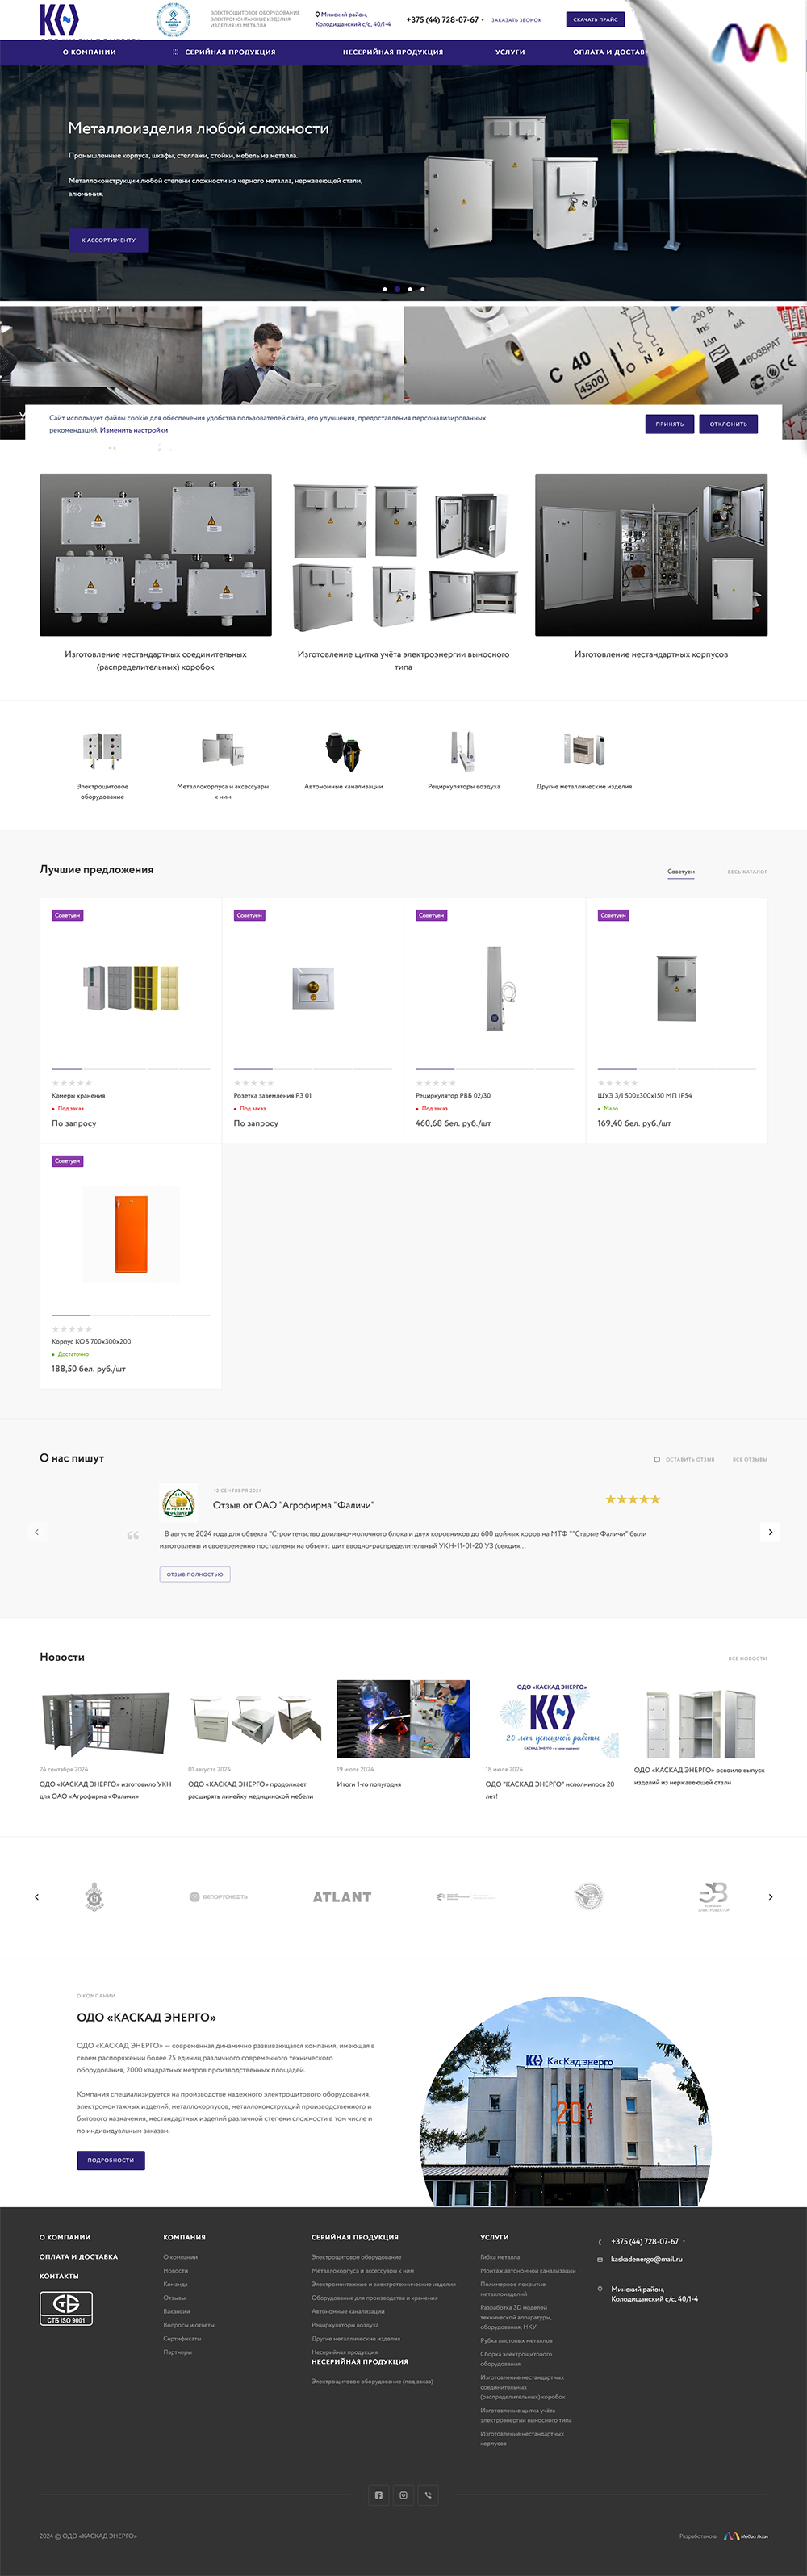Click the Белоруснефть partner logo
Viewport: 807px width, 2576px height.
218,1897
